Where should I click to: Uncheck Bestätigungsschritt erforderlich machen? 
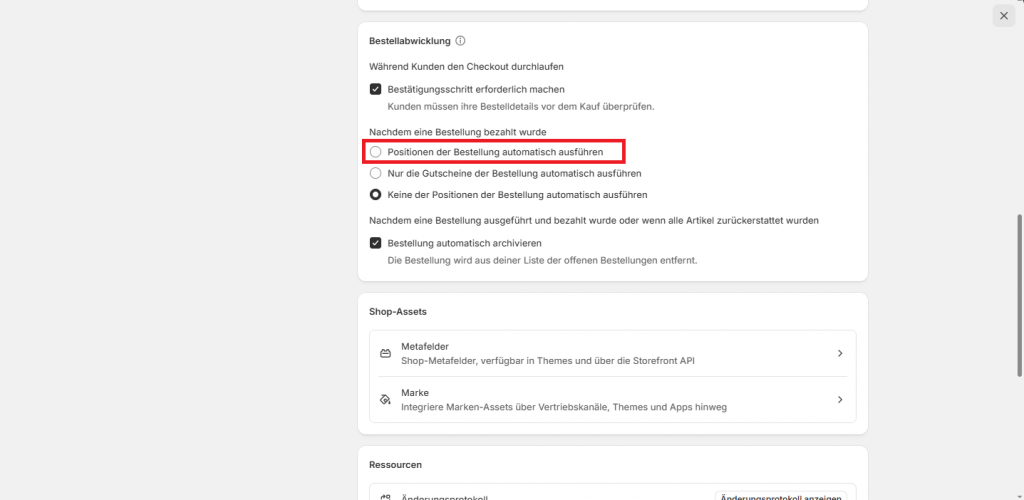376,89
